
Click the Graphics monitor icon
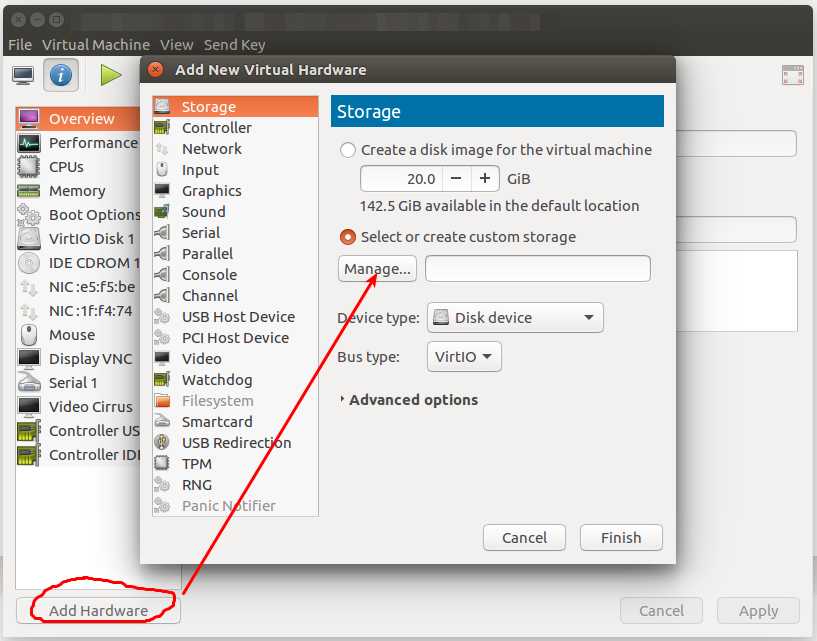pyautogui.click(x=162, y=190)
